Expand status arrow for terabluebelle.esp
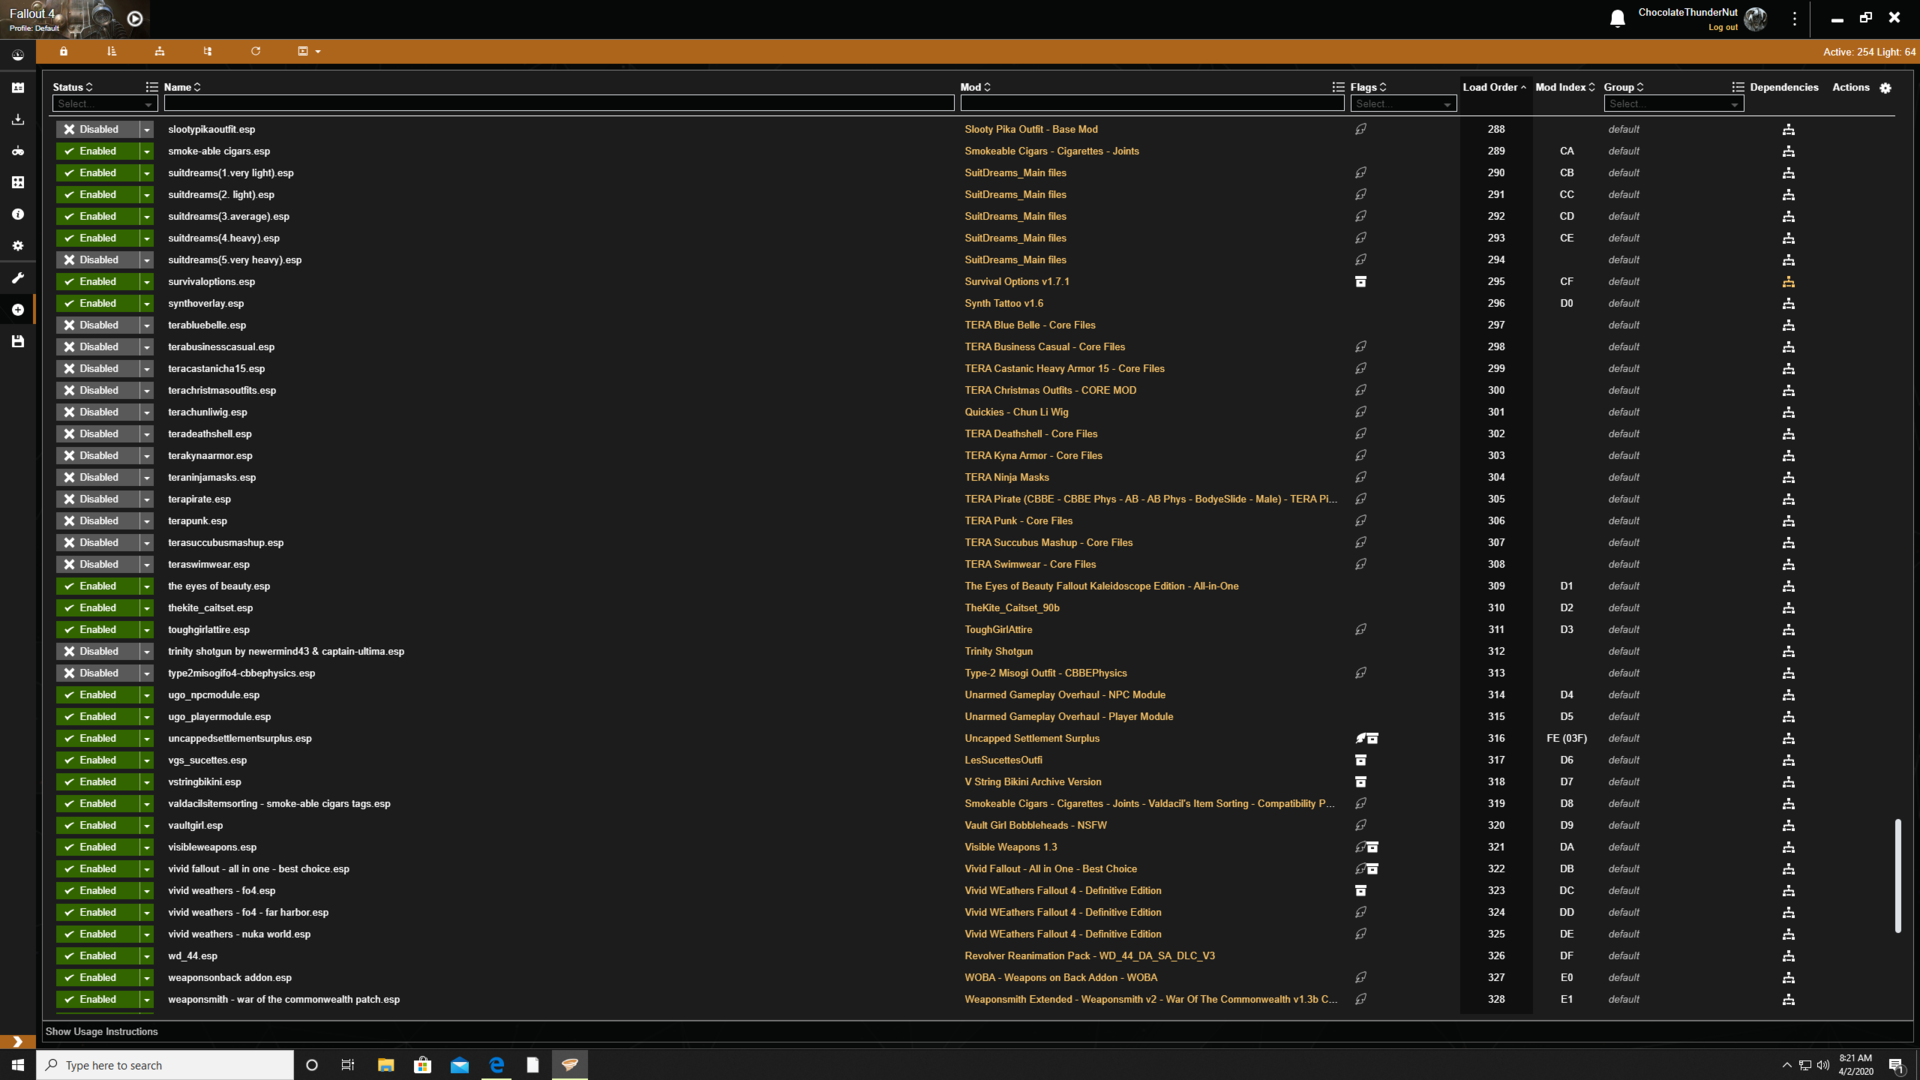The image size is (1920, 1080). pos(146,326)
